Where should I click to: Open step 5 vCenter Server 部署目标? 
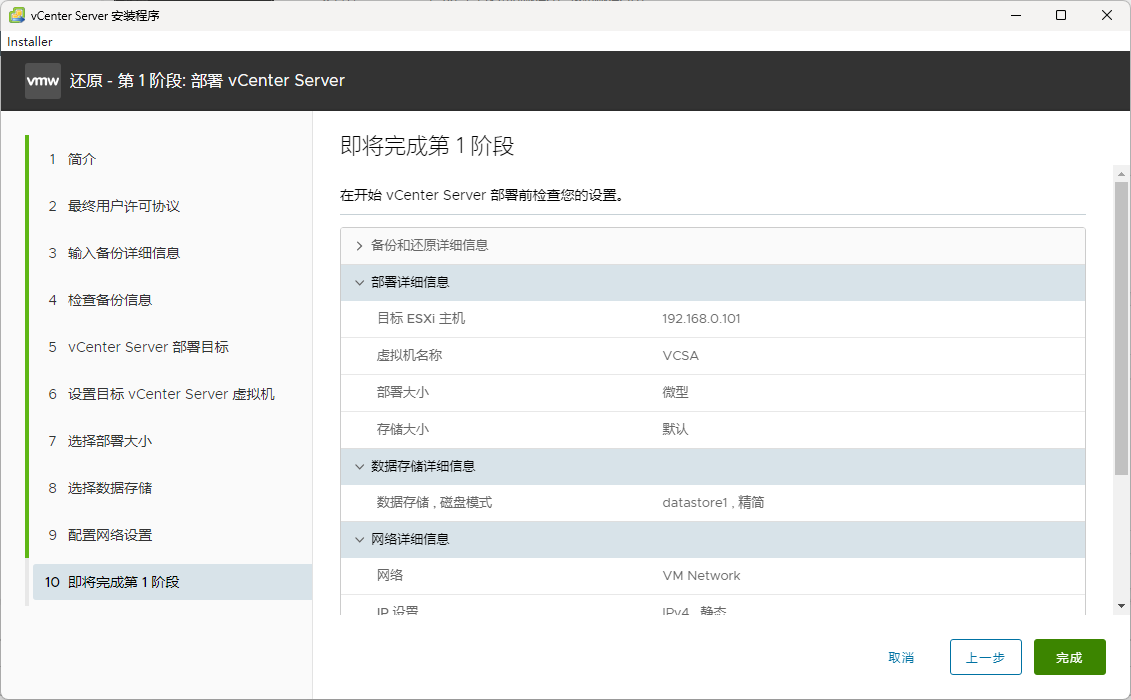(148, 347)
